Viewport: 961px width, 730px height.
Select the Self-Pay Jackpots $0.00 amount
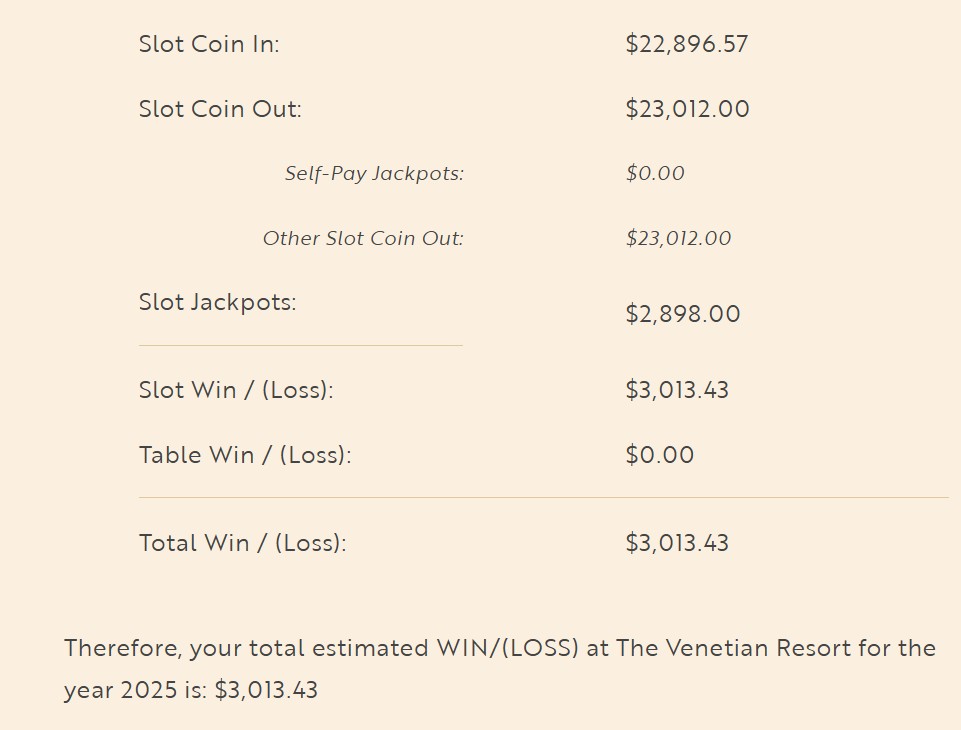coord(655,174)
